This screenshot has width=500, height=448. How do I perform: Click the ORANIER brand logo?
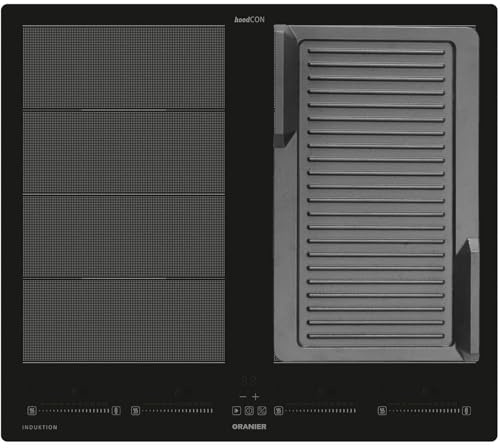(x=249, y=427)
